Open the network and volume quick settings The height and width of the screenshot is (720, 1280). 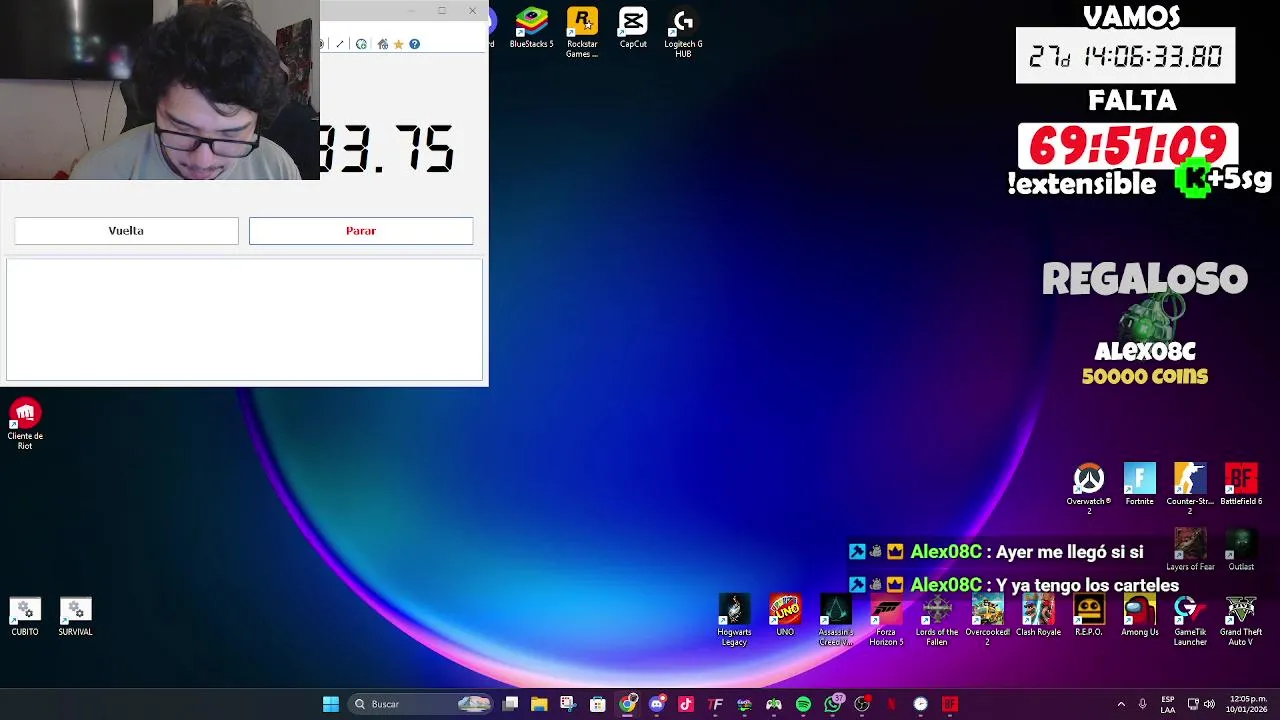1201,704
